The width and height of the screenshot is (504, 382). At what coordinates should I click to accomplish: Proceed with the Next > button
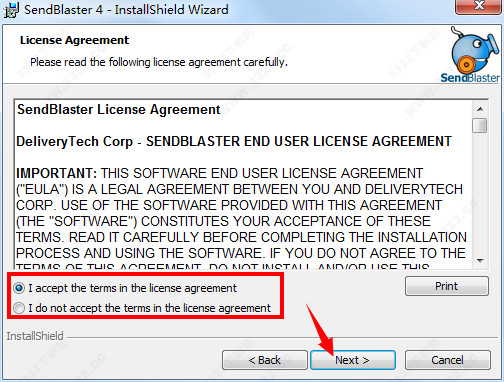click(x=353, y=360)
